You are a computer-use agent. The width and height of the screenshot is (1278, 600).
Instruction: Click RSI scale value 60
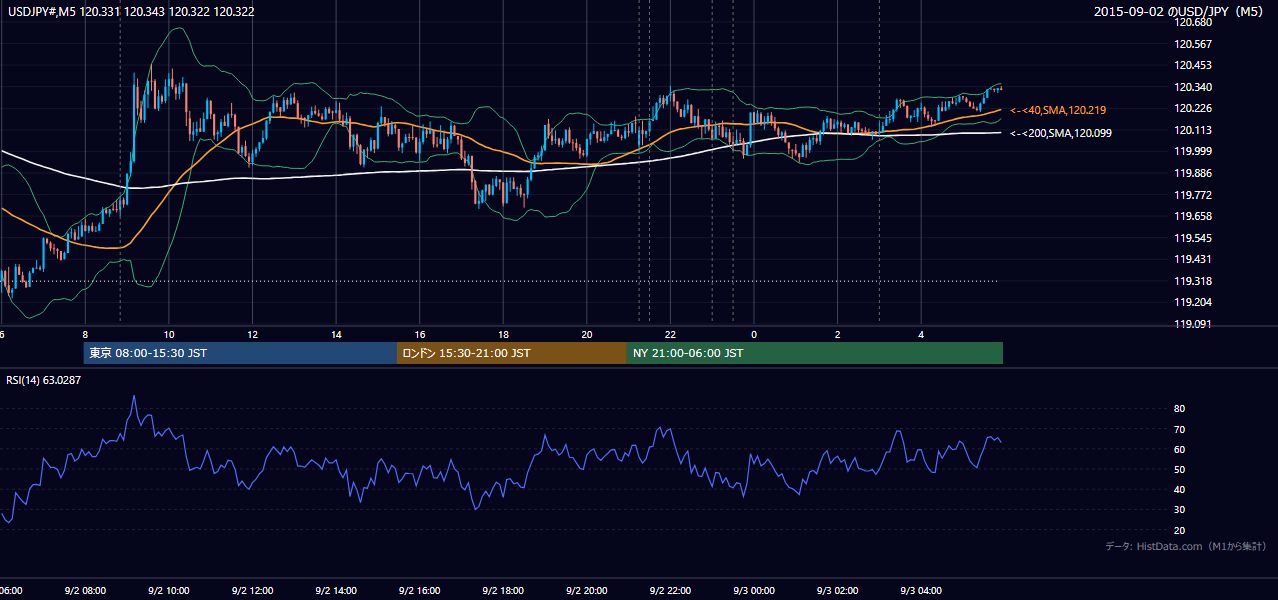pos(1179,449)
